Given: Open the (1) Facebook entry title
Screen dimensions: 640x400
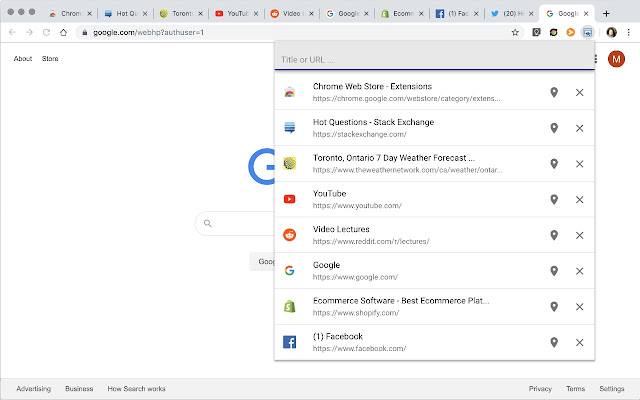Looking at the screenshot, I should (338, 336).
